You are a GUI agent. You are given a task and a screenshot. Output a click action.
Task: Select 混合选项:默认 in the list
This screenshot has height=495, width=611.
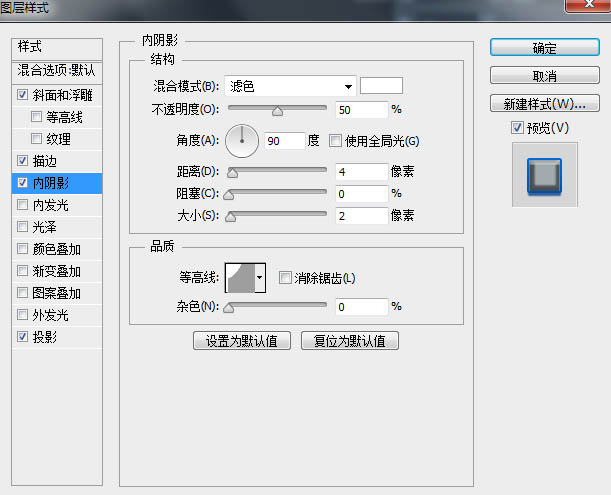(57, 71)
